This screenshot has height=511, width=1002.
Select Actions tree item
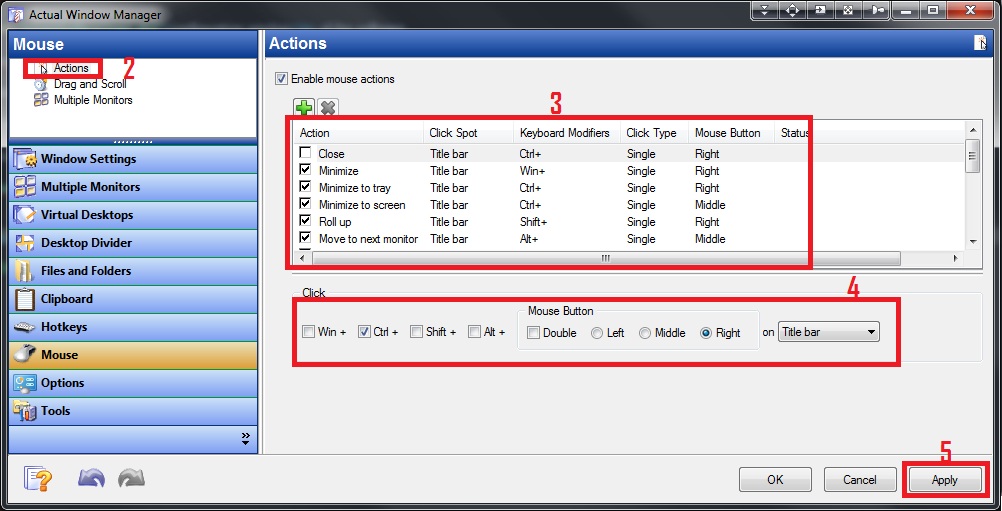click(70, 68)
